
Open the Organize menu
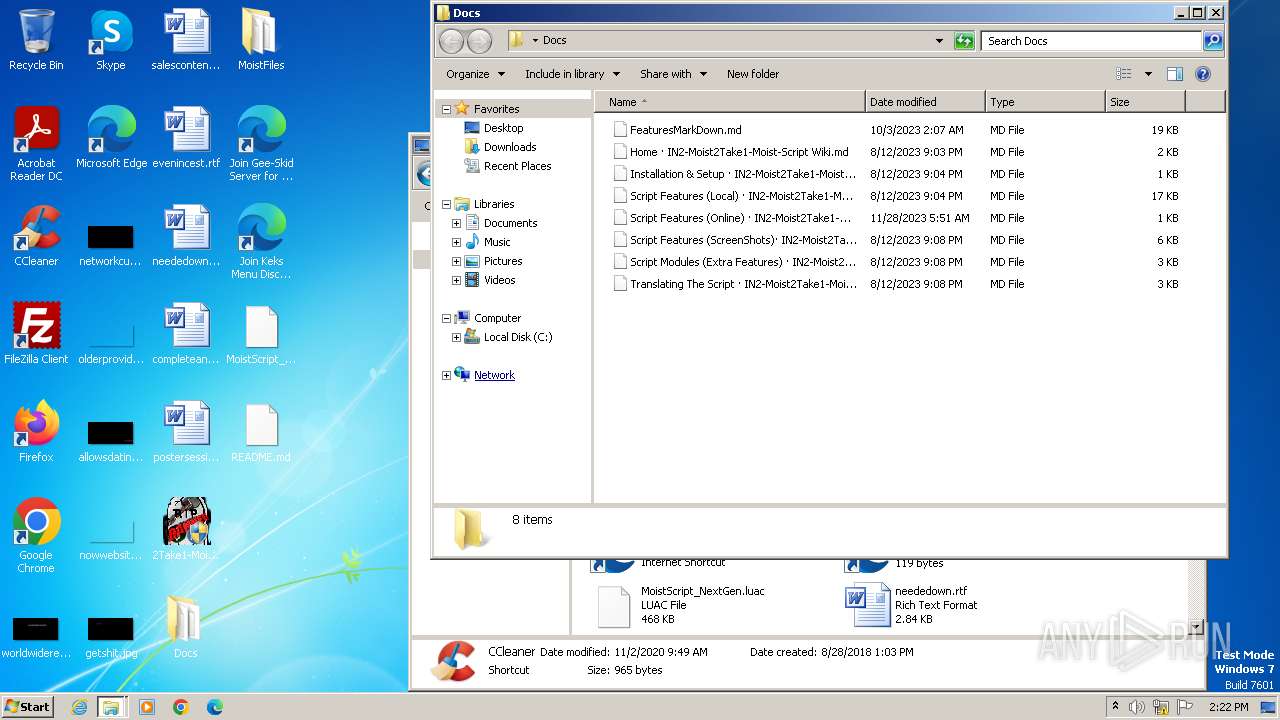pyautogui.click(x=475, y=74)
